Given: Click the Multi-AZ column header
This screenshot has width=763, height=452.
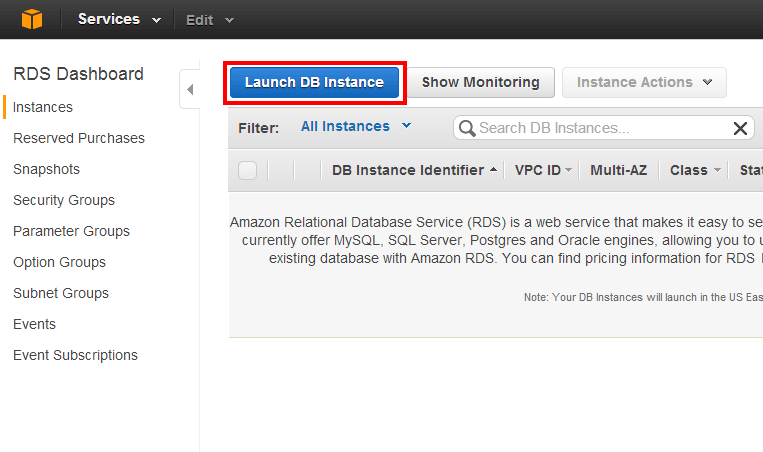Looking at the screenshot, I should point(618,170).
